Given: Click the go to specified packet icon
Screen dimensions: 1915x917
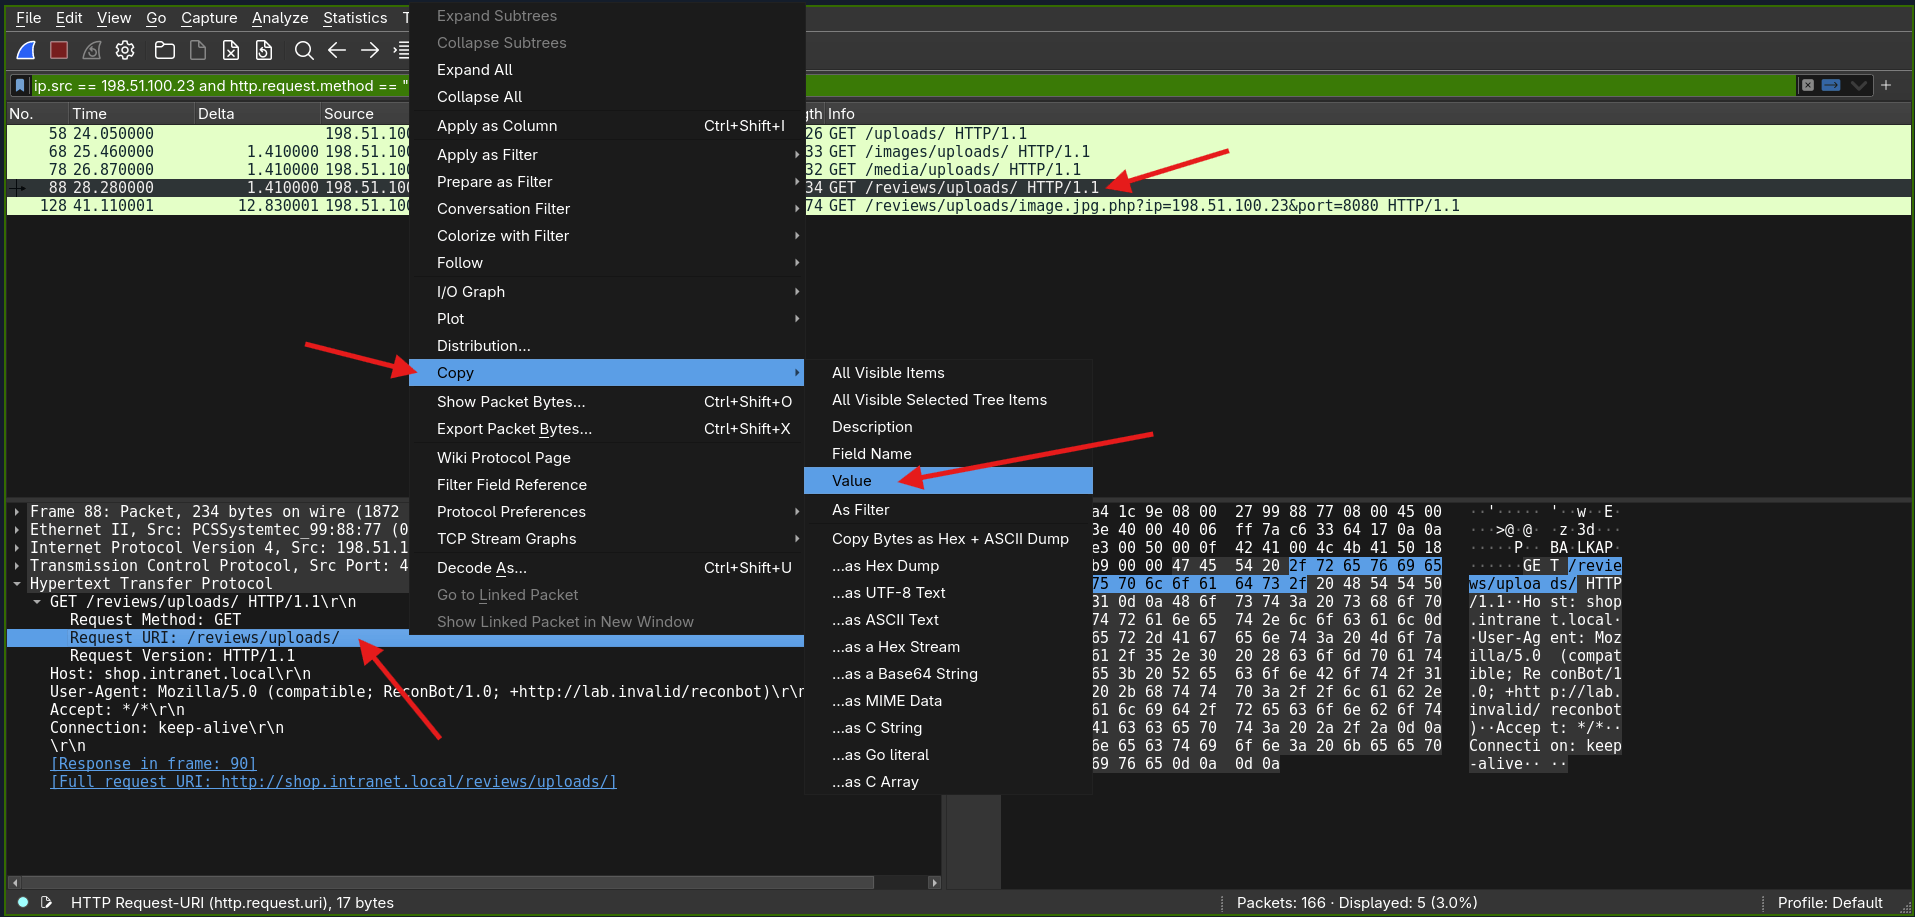Looking at the screenshot, I should pos(401,50).
